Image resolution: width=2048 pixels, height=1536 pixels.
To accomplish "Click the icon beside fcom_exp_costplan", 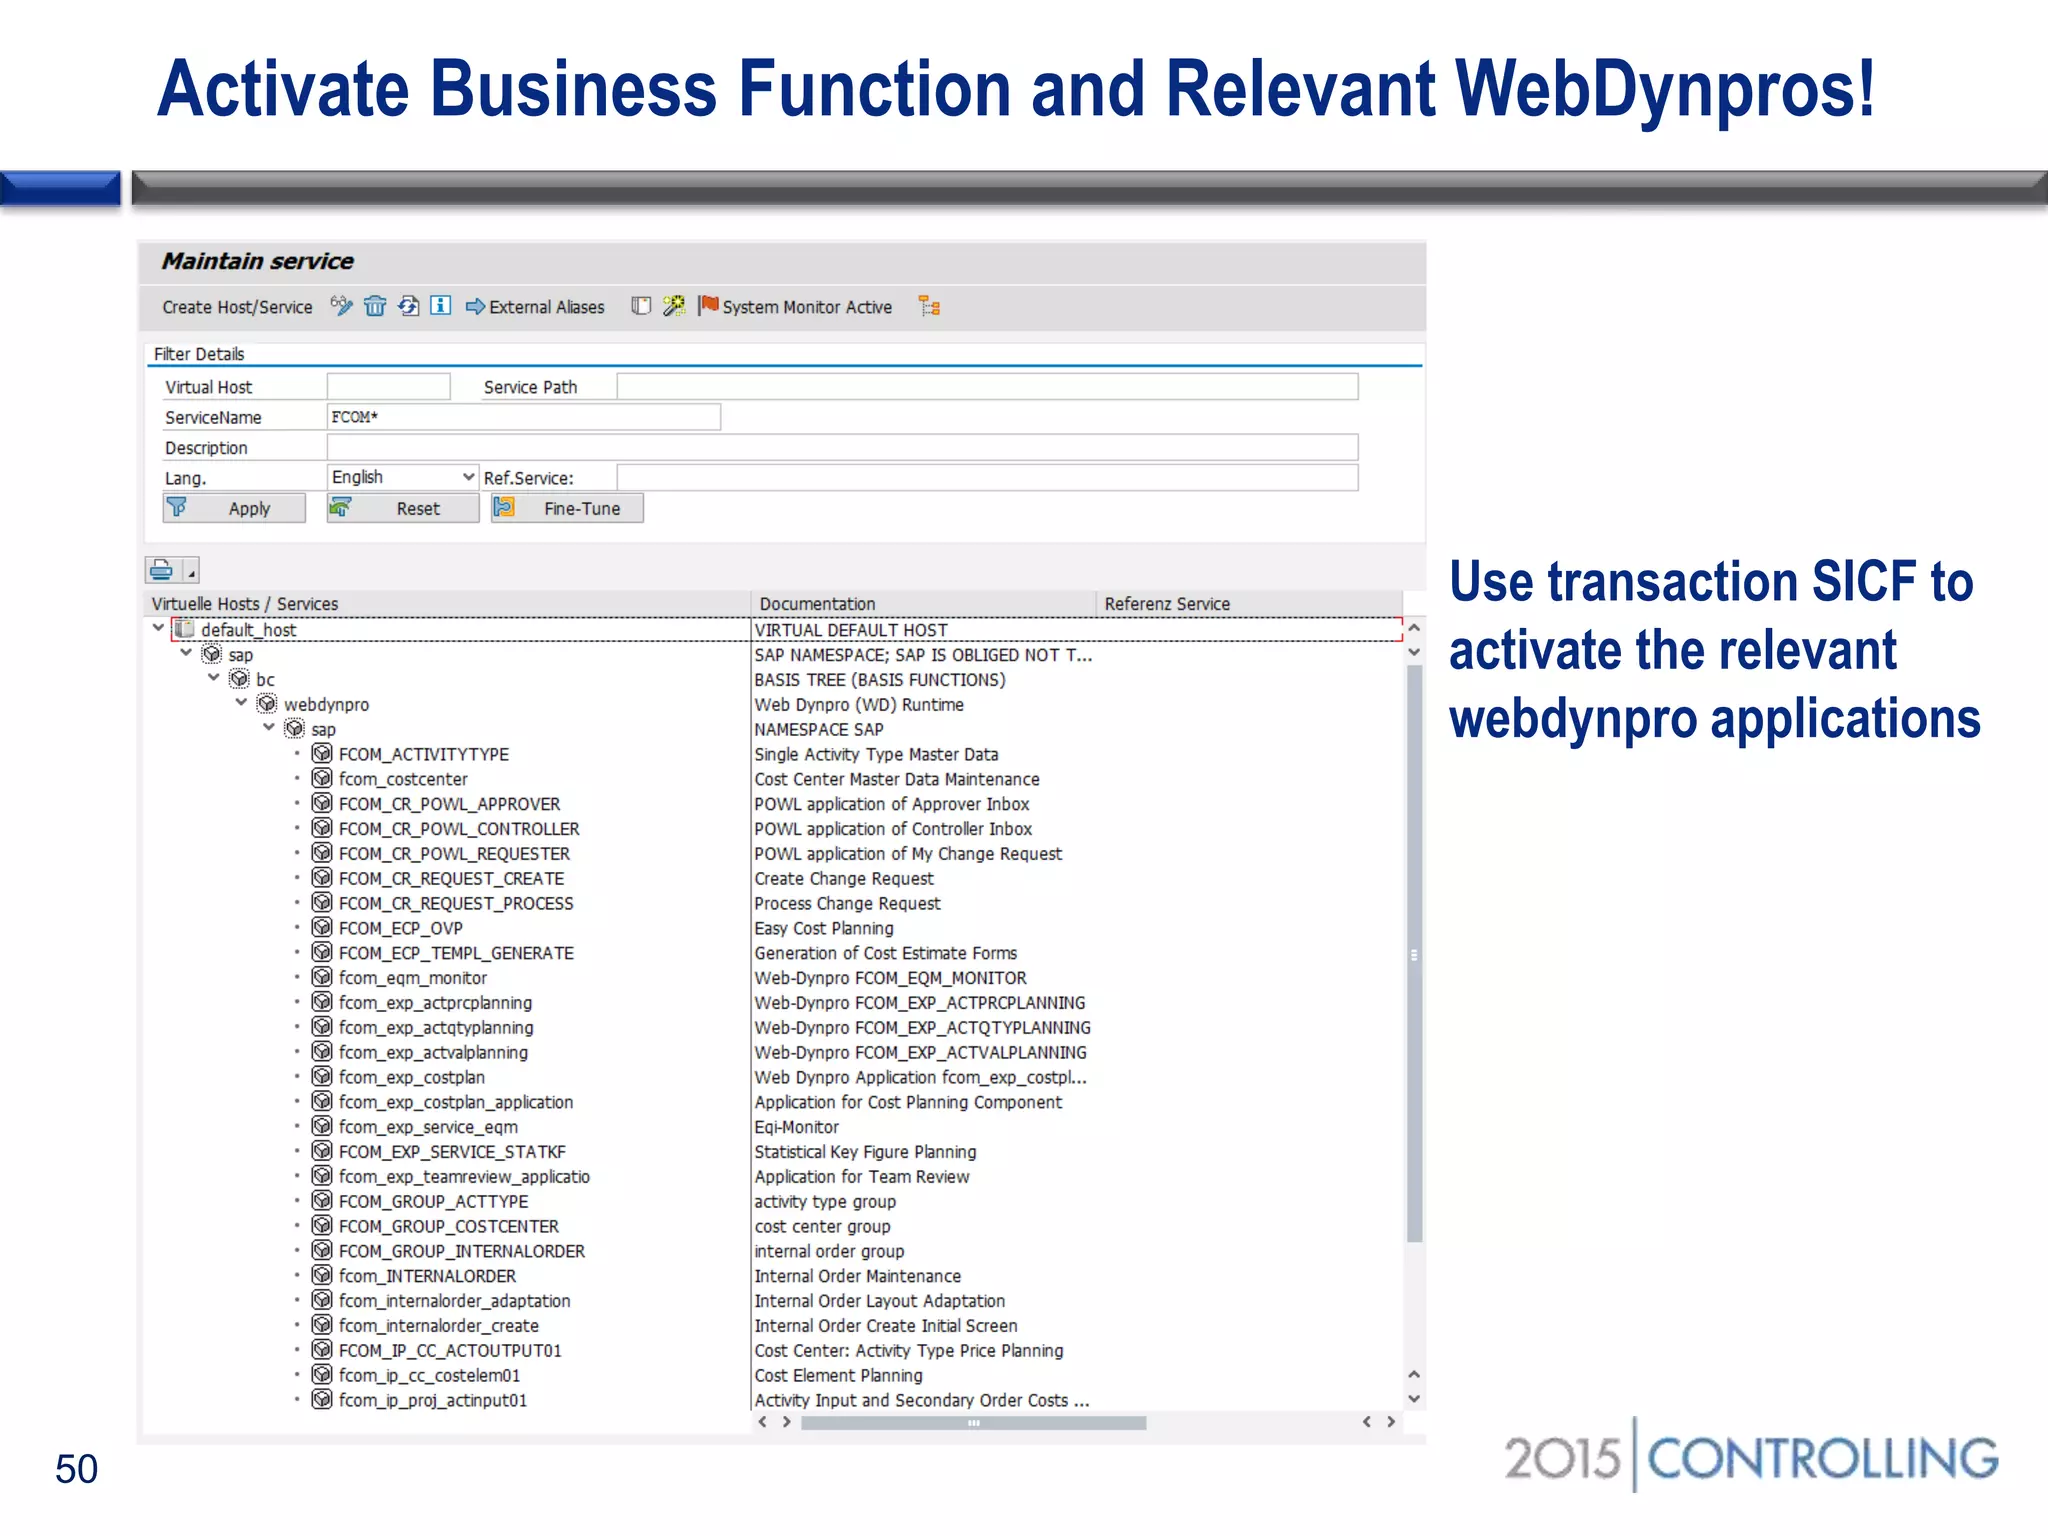I will 322,1076.
